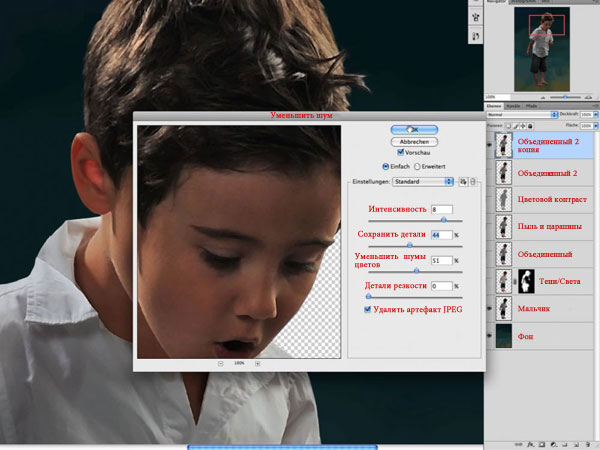The height and width of the screenshot is (450, 600).
Task: Click the Мальчик layer thumbnail
Action: pyautogui.click(x=504, y=308)
